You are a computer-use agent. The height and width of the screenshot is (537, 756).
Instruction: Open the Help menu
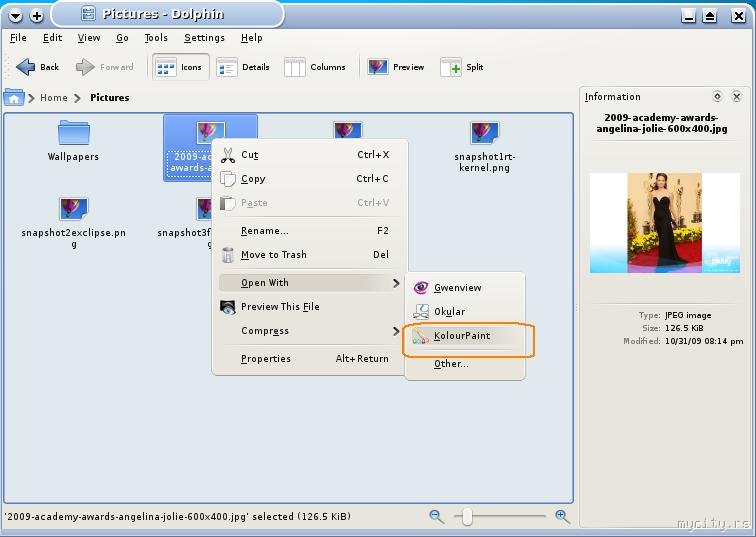coord(251,38)
